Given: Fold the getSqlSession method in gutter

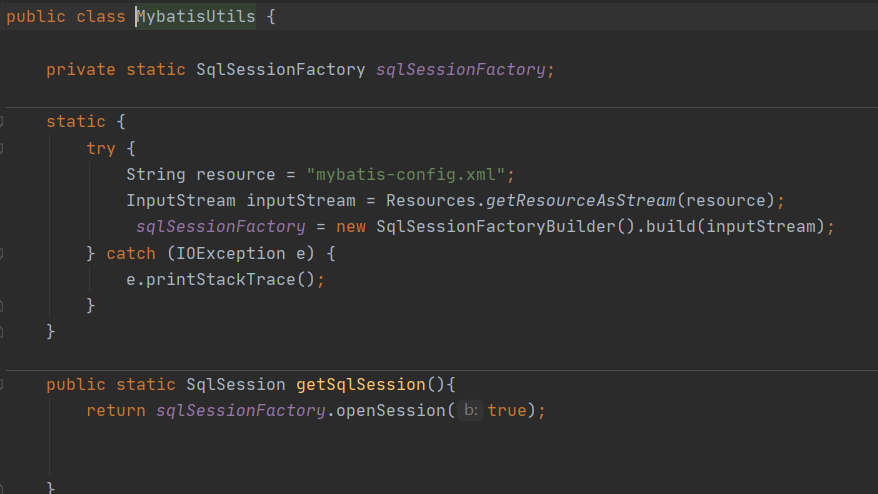Looking at the screenshot, I should (2, 384).
